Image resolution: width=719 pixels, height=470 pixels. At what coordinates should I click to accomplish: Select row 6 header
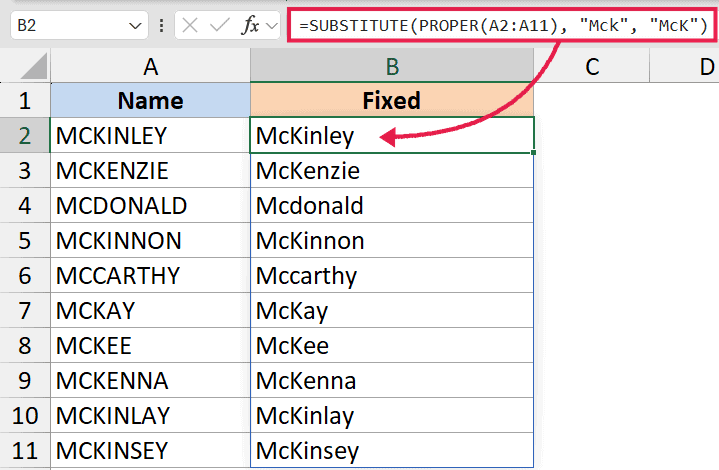click(x=25, y=275)
